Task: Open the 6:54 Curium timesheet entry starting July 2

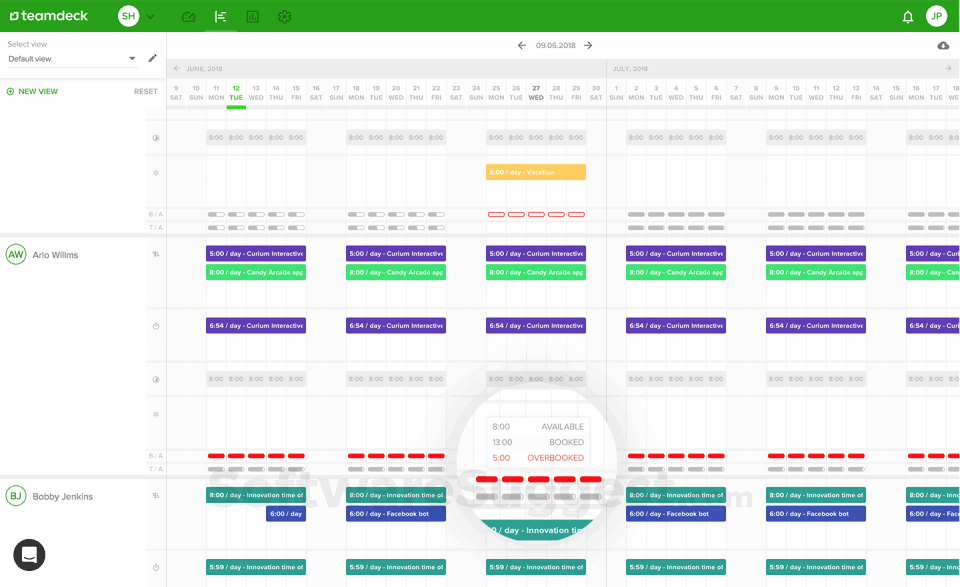Action: tap(676, 326)
